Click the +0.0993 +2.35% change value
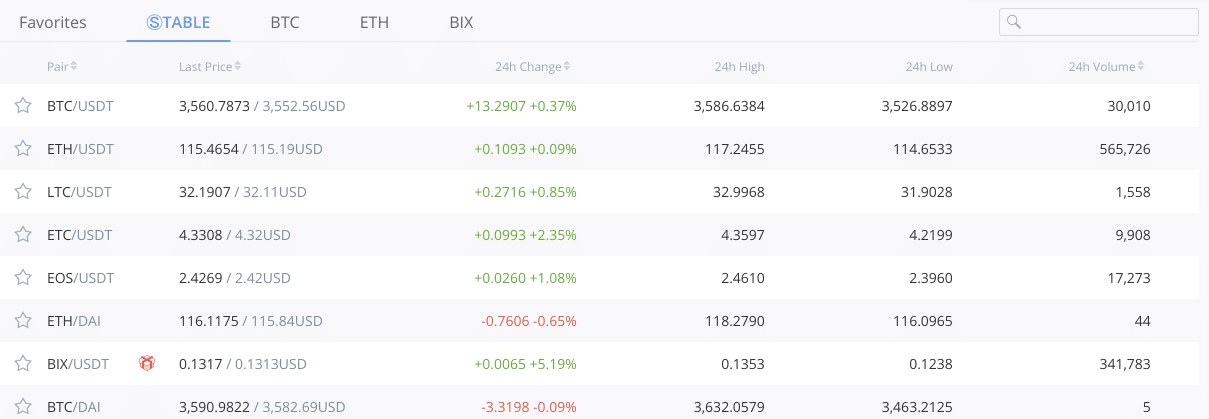Screen dimensions: 1209x419 [x=525, y=235]
